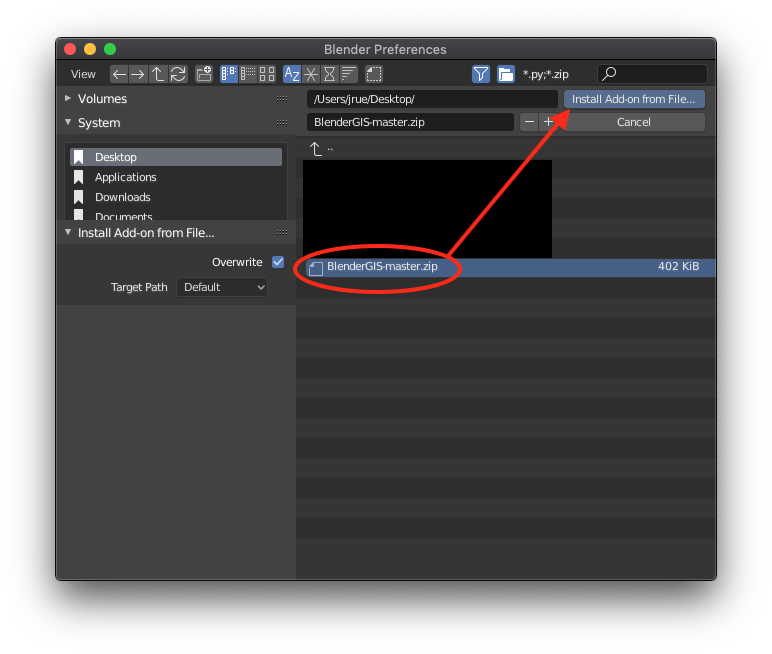Click the BlenderGIS-master.zip filename field
This screenshot has height=654, width=772.
click(410, 122)
